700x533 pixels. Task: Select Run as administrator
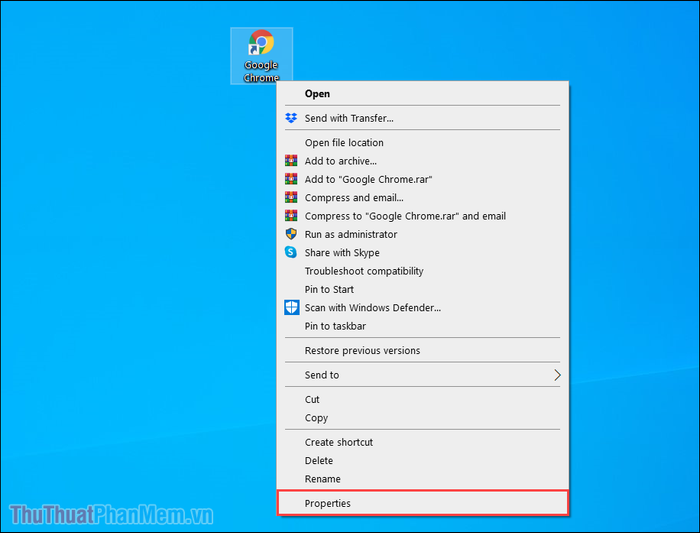422,234
